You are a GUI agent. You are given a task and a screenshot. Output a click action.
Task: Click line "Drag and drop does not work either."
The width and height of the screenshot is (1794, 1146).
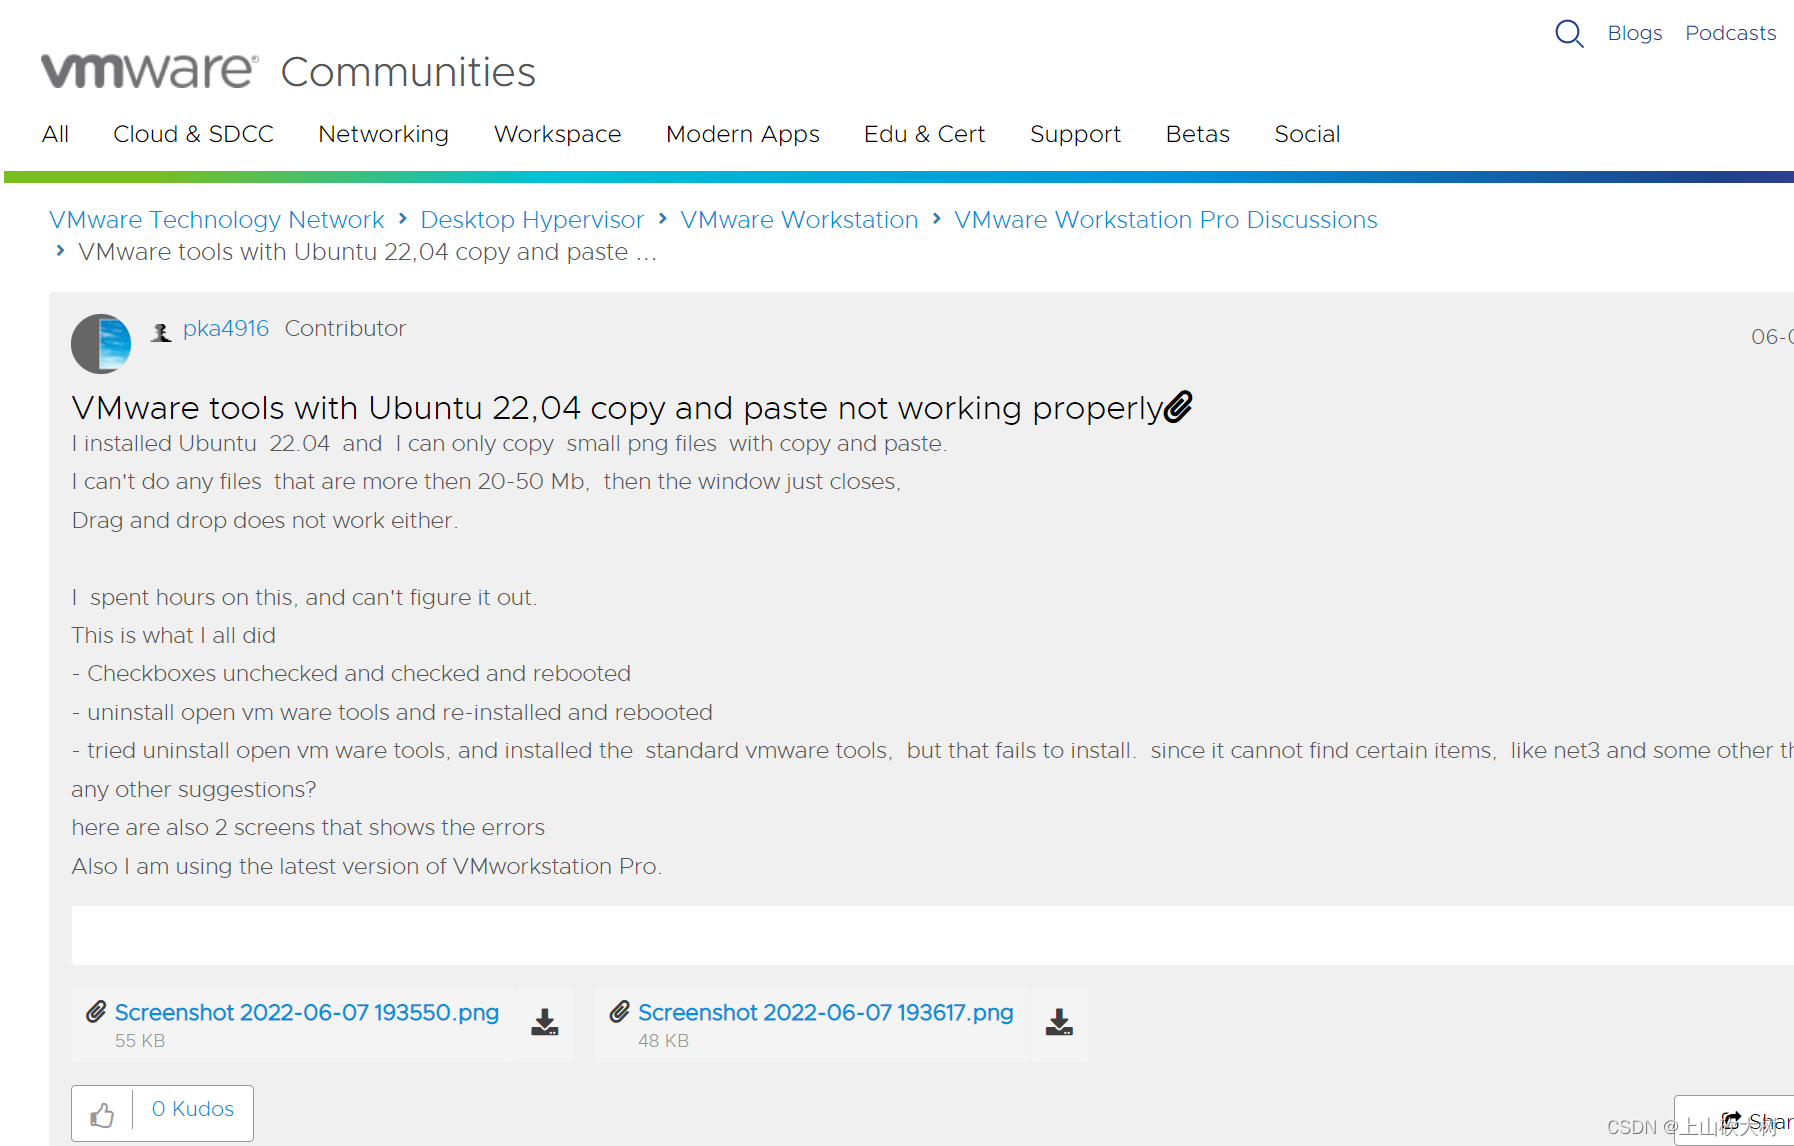coord(265,520)
